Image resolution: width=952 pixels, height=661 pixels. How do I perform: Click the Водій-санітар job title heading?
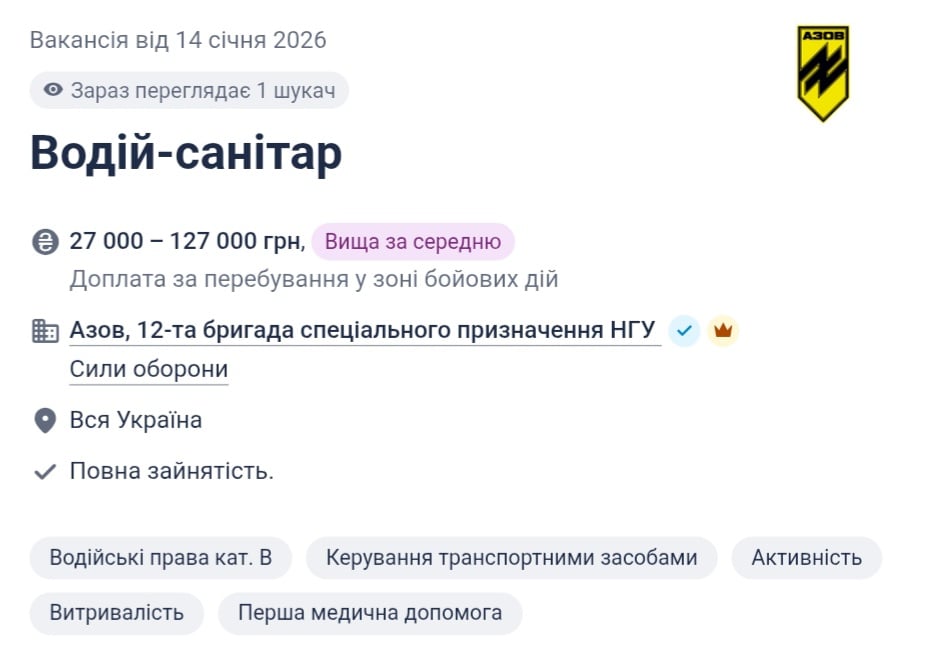(x=185, y=152)
